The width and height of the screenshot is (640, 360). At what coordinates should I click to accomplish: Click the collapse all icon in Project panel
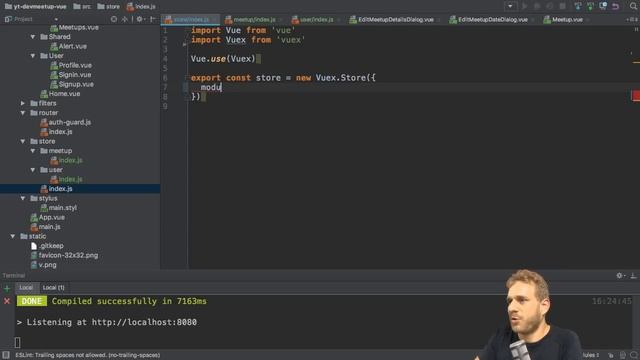pos(125,19)
